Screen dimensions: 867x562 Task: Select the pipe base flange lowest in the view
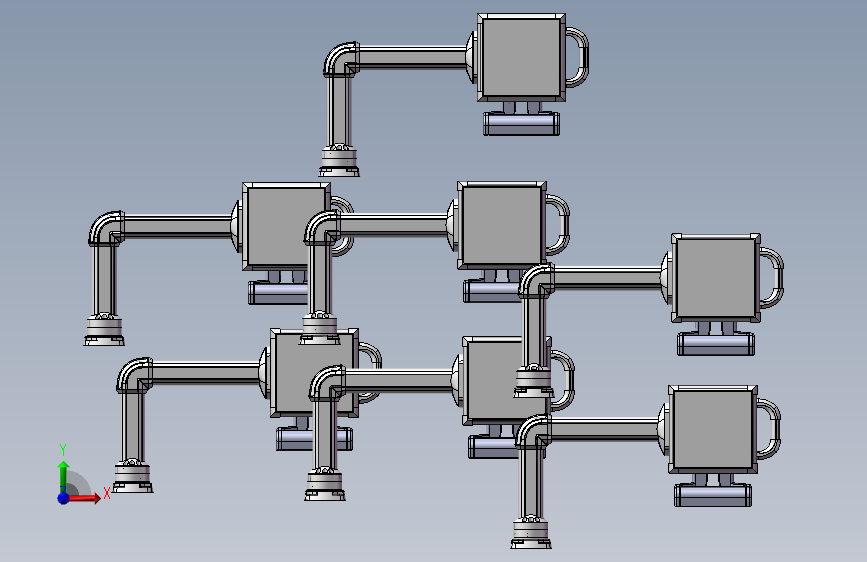click(531, 533)
